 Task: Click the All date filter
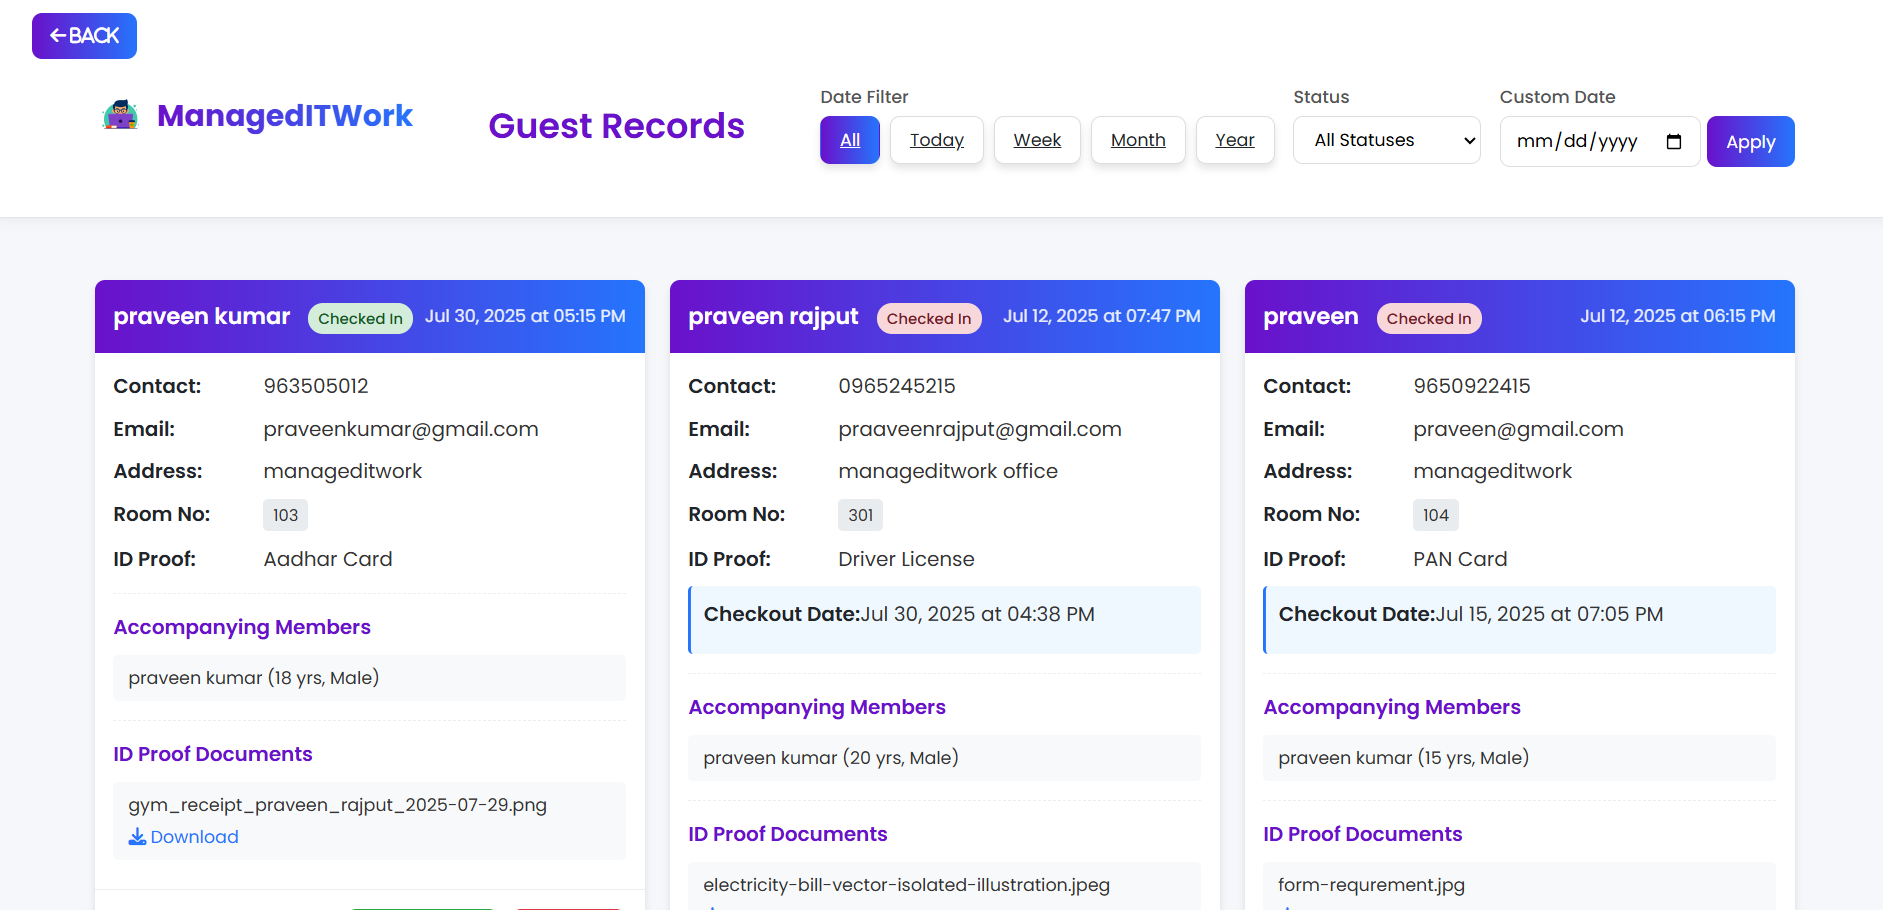849,140
